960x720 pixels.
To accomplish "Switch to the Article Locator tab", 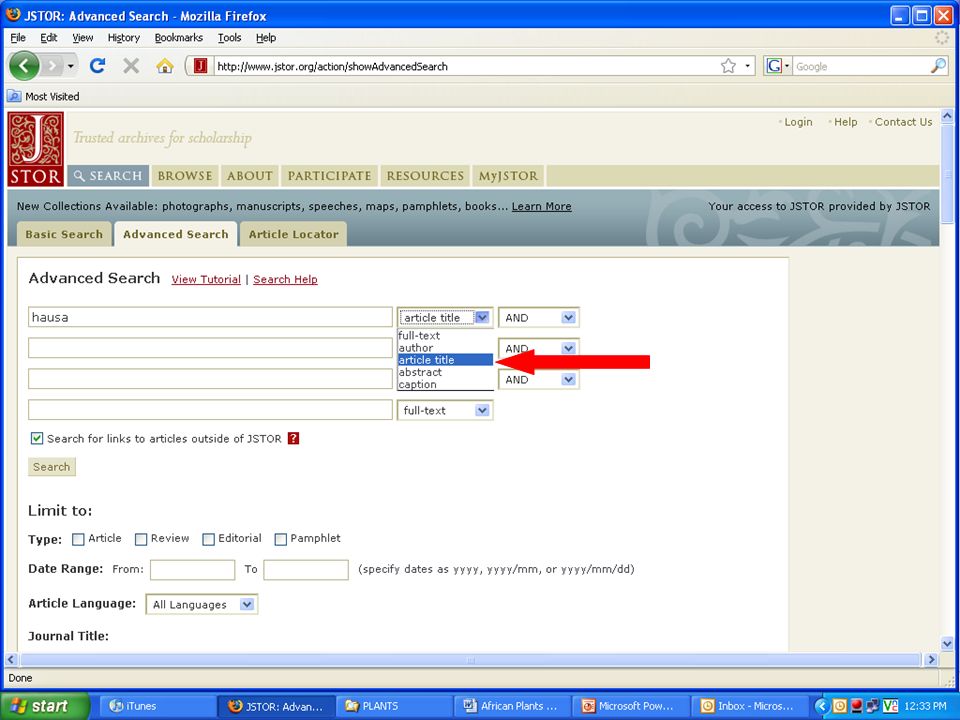I will pos(293,234).
